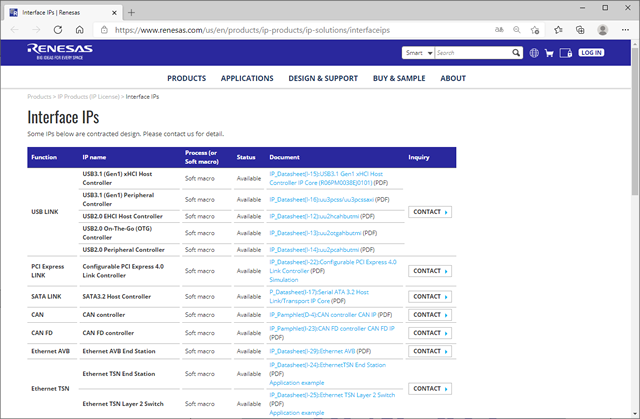Expand the Smart search type dropdown
This screenshot has width=640, height=419.
pos(418,53)
